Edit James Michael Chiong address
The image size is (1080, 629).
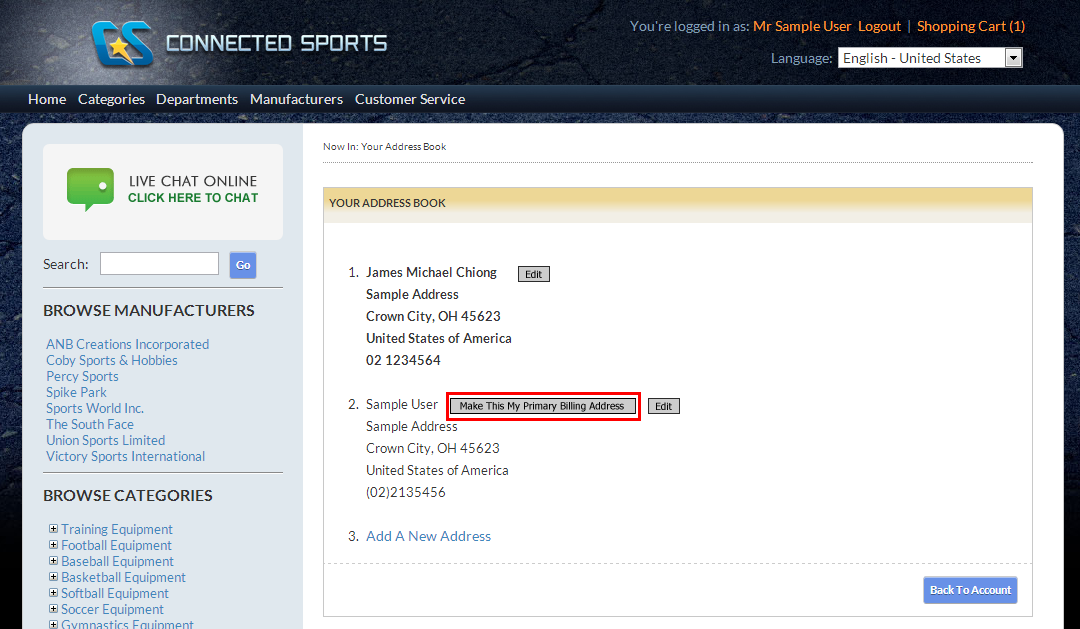534,274
